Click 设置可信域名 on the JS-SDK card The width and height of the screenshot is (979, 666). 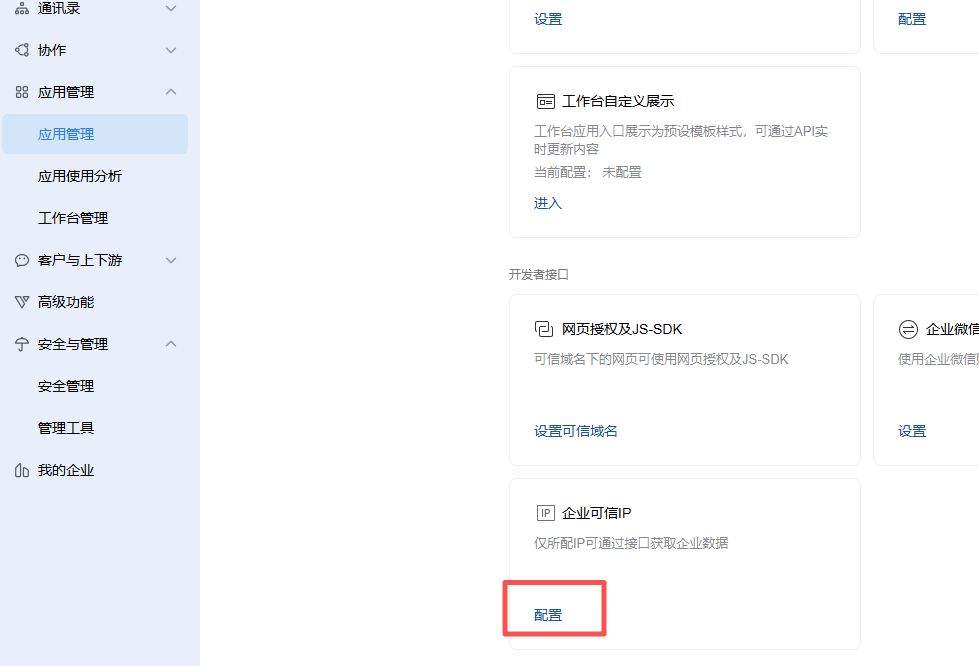tap(575, 430)
